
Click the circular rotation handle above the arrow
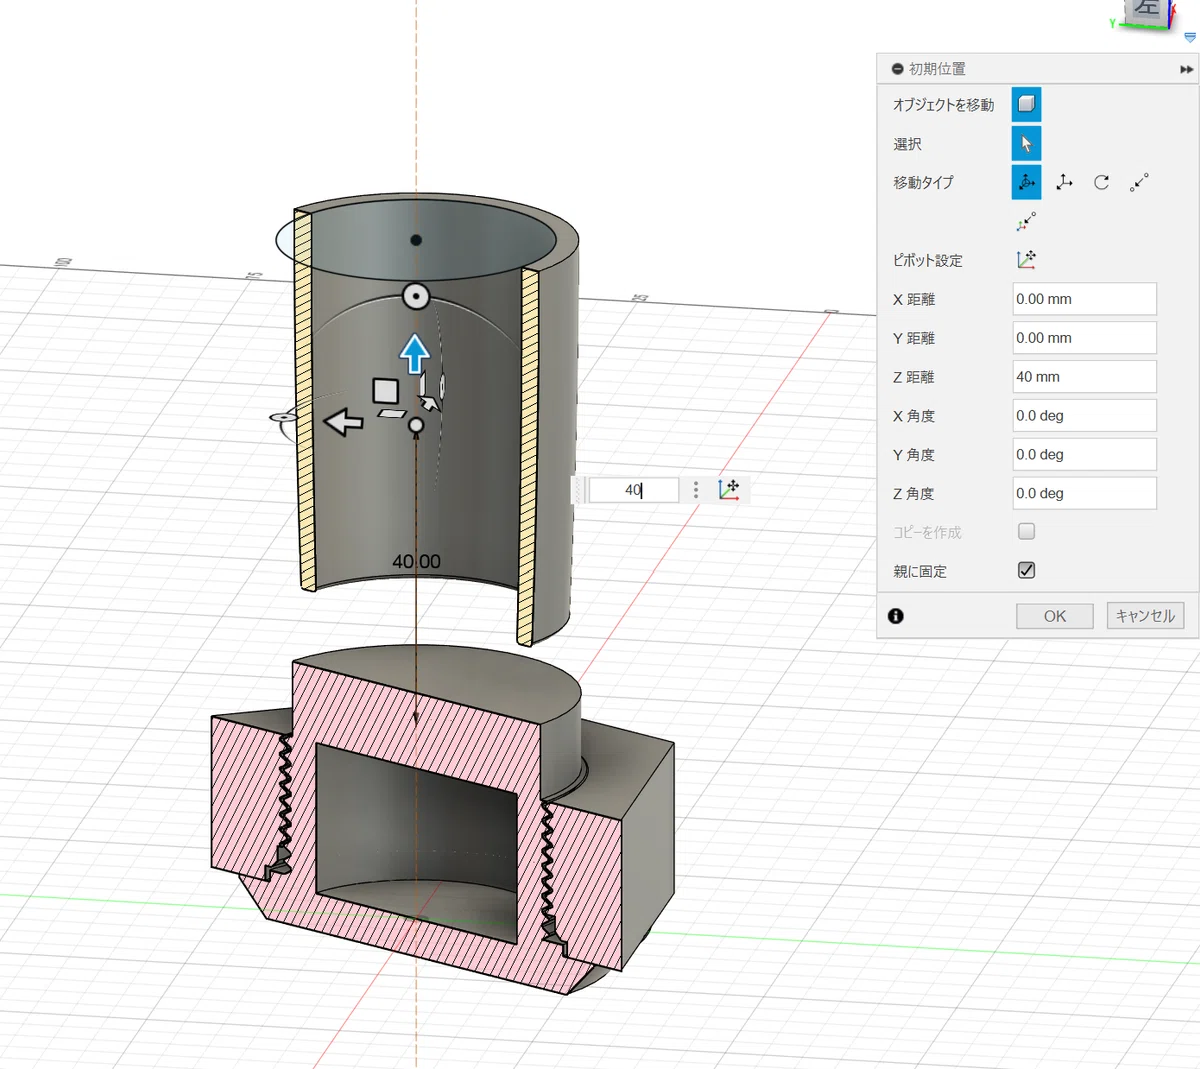point(416,297)
